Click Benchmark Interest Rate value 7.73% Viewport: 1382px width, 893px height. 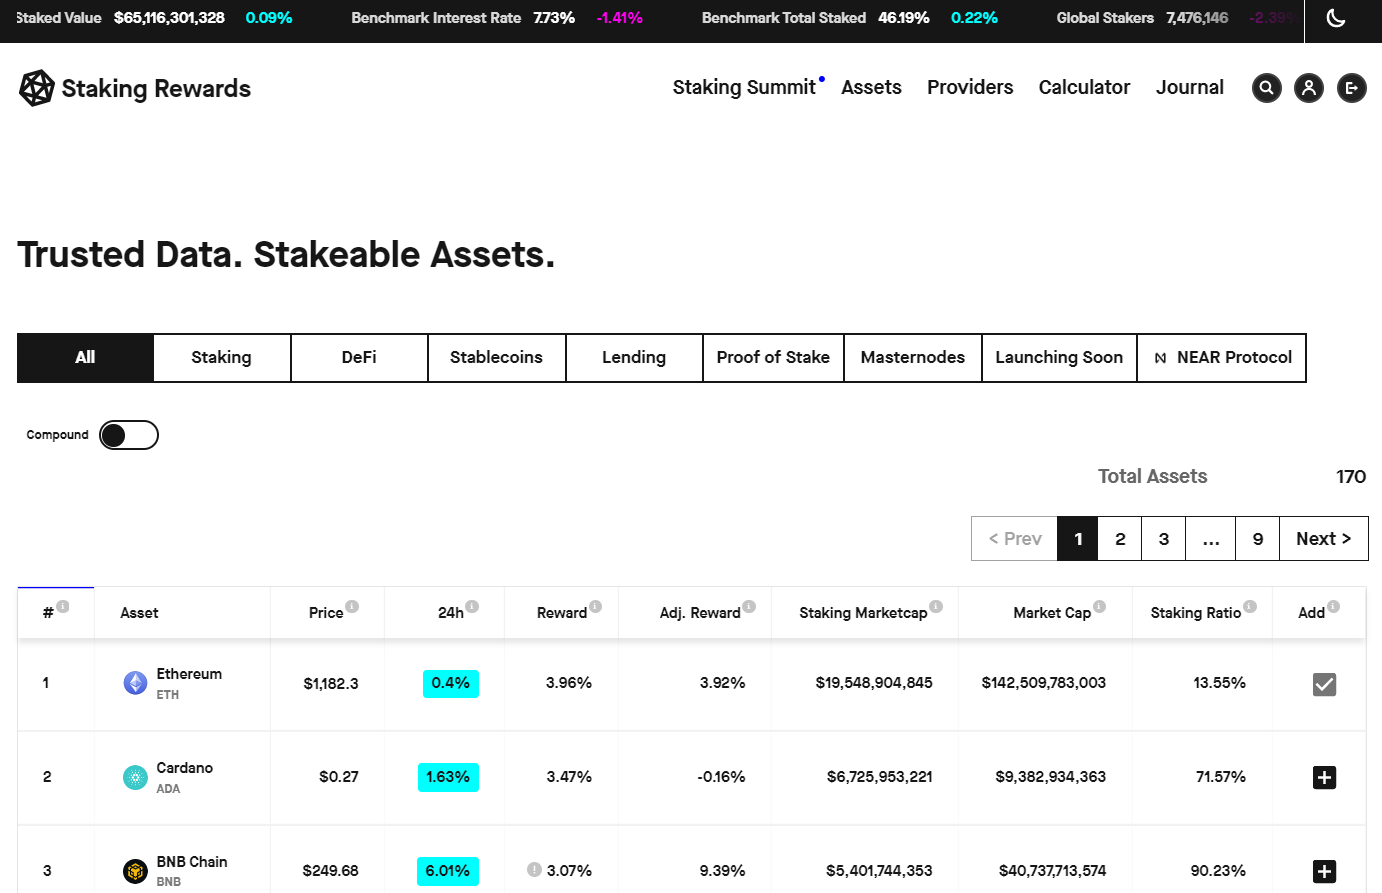pyautogui.click(x=554, y=18)
